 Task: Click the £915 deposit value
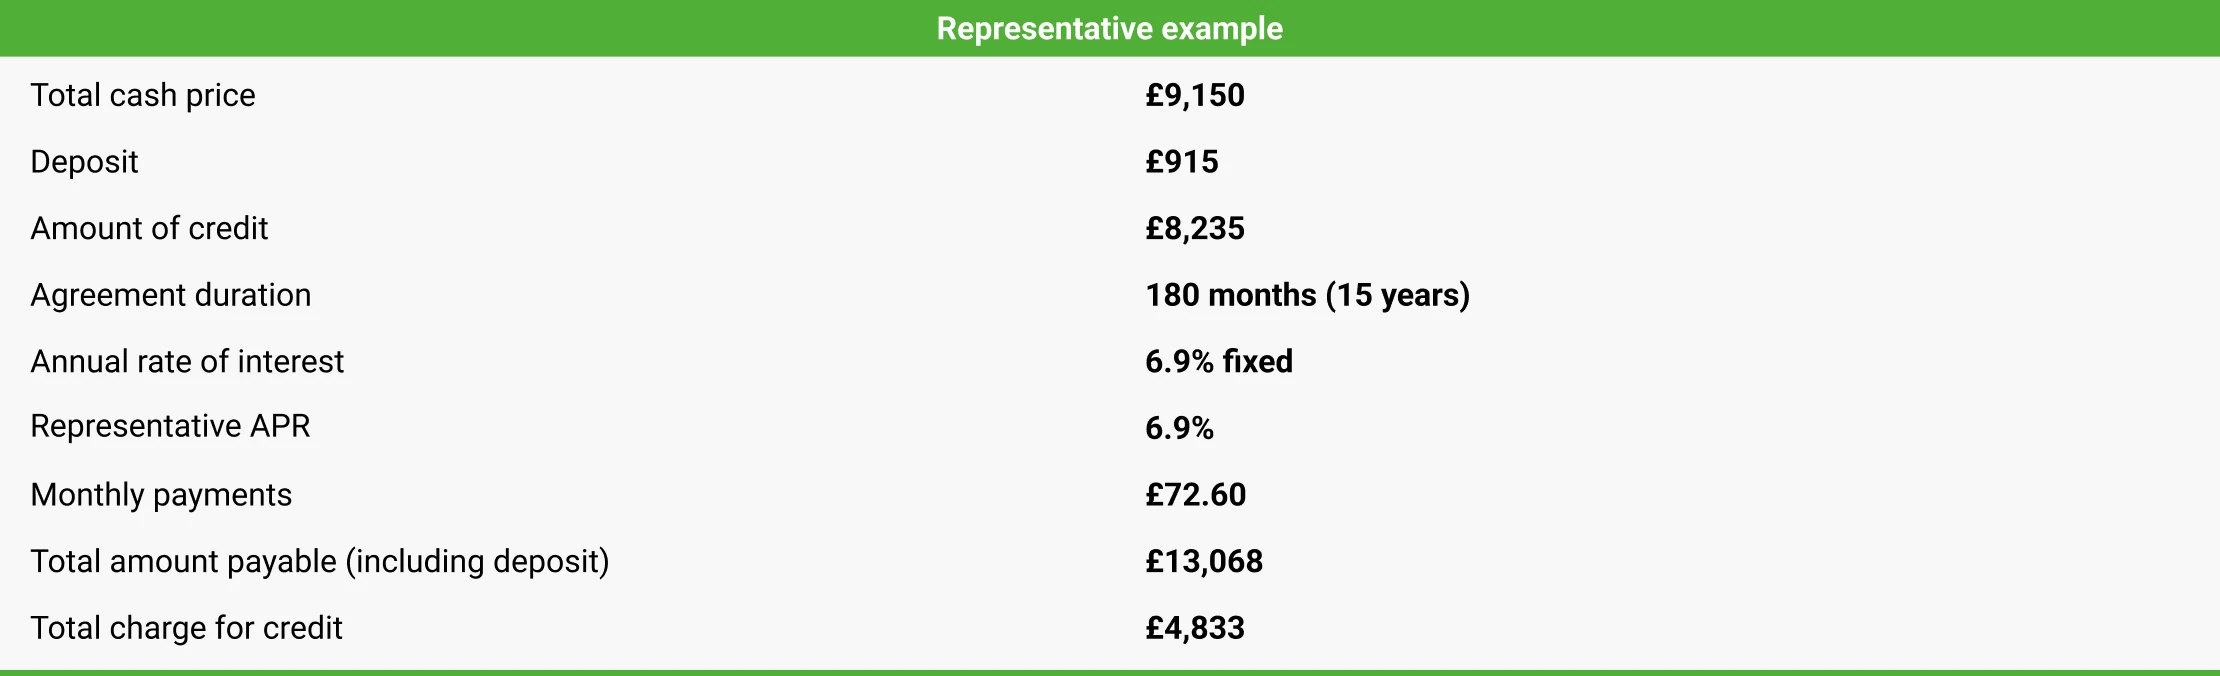click(1182, 162)
